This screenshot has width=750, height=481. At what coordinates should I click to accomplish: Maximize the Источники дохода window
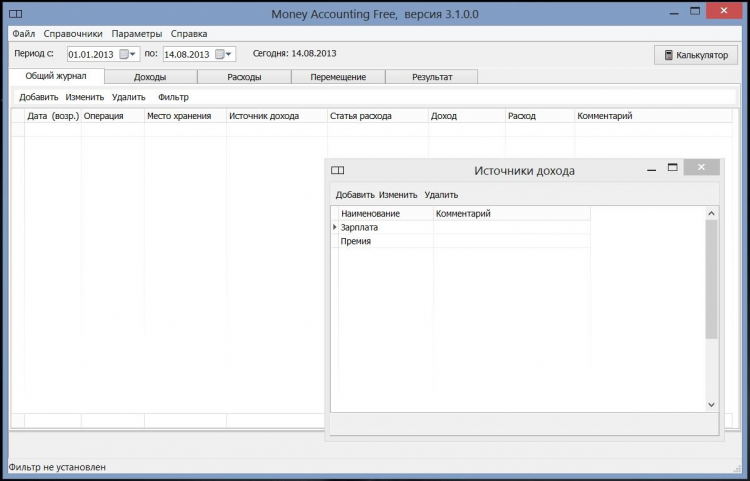(673, 167)
